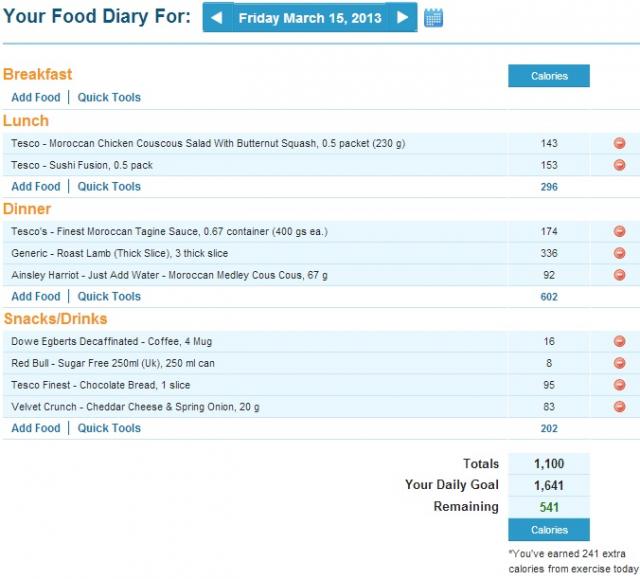Click the top Calories column header
This screenshot has height=579, width=640.
[549, 76]
